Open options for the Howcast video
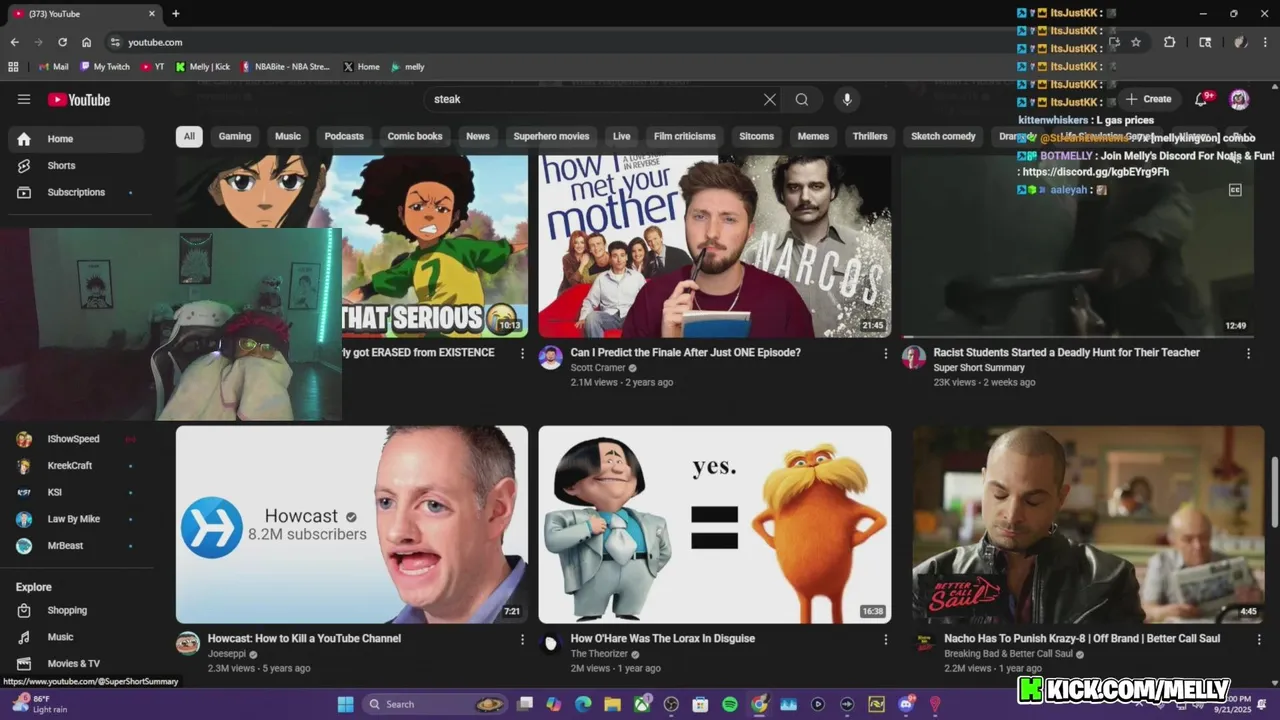 coord(522,639)
